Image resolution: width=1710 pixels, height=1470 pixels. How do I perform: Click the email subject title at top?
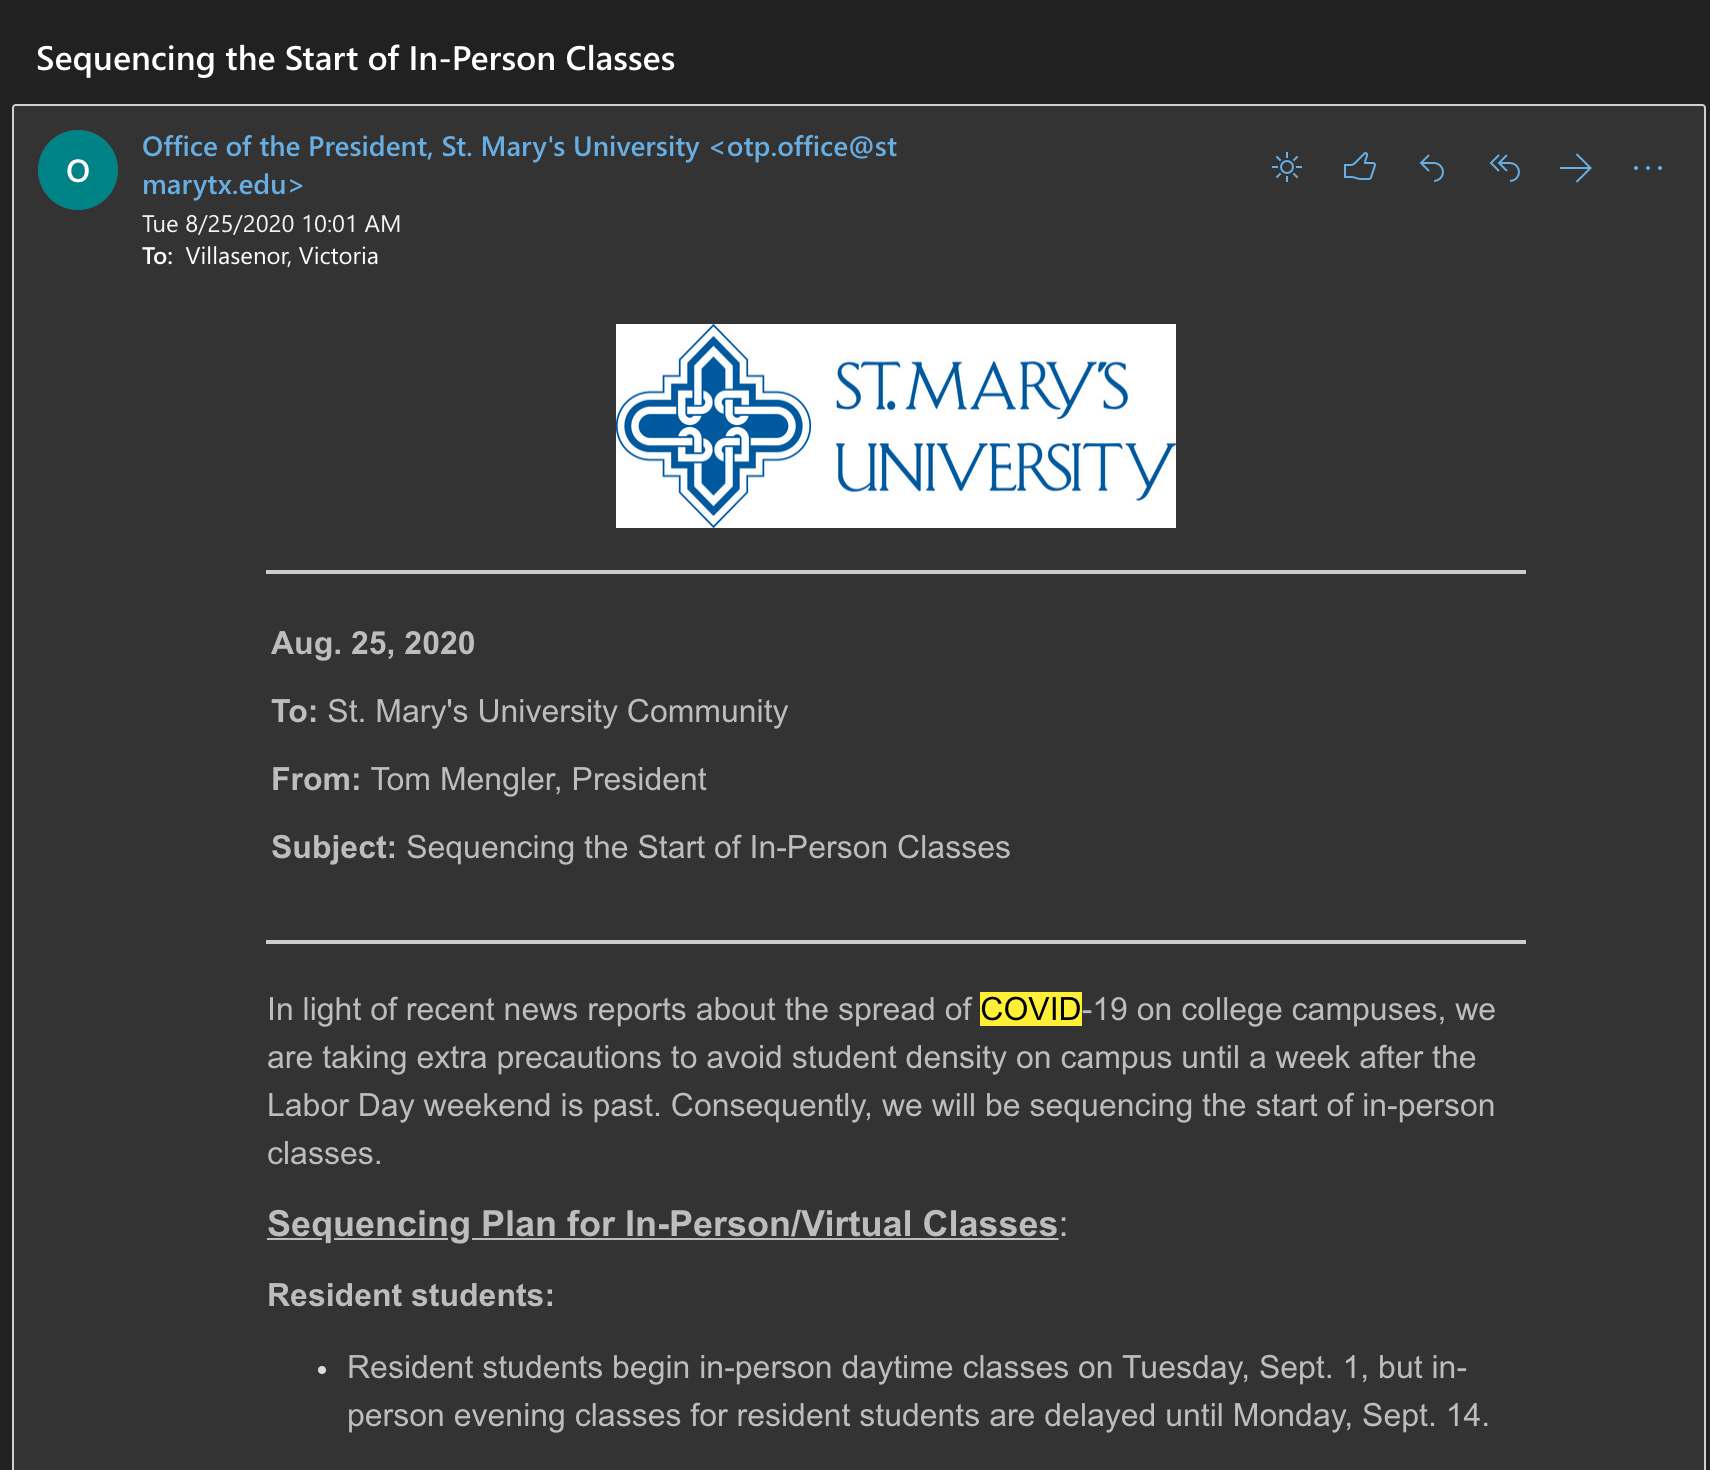point(355,59)
